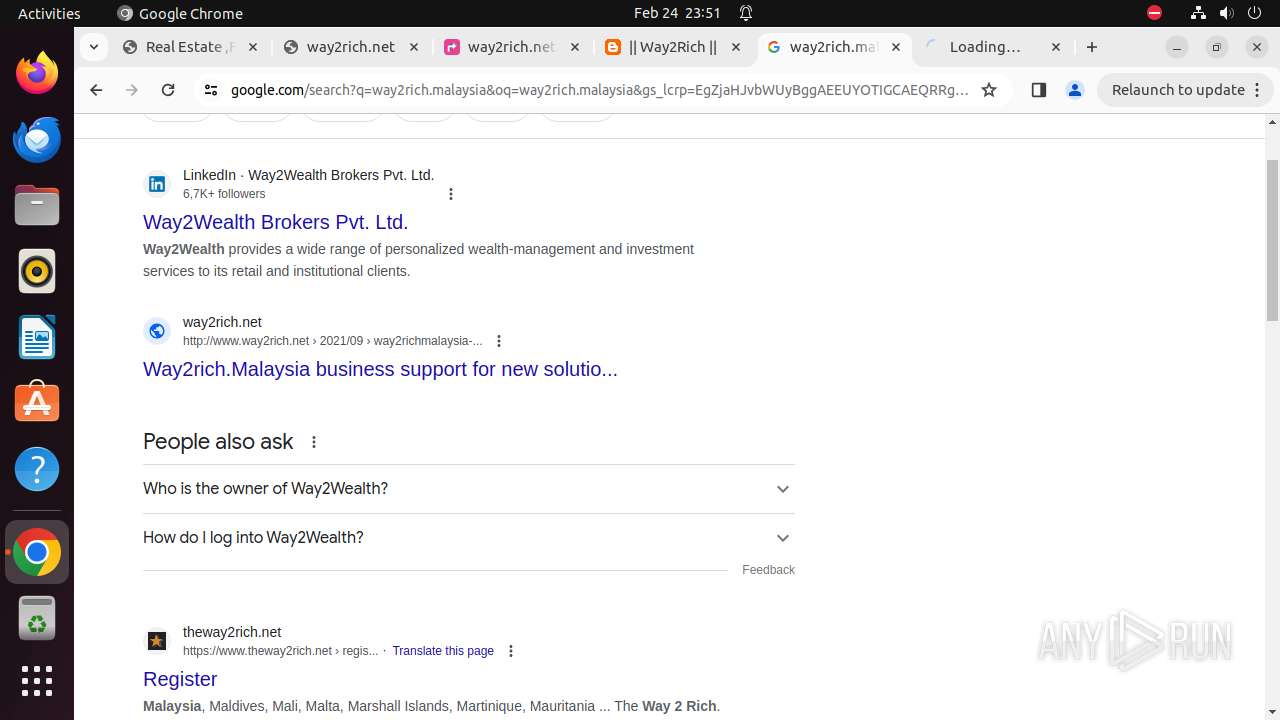The image size is (1280, 720).
Task: Click the "People also ask" heading
Action: pos(218,442)
